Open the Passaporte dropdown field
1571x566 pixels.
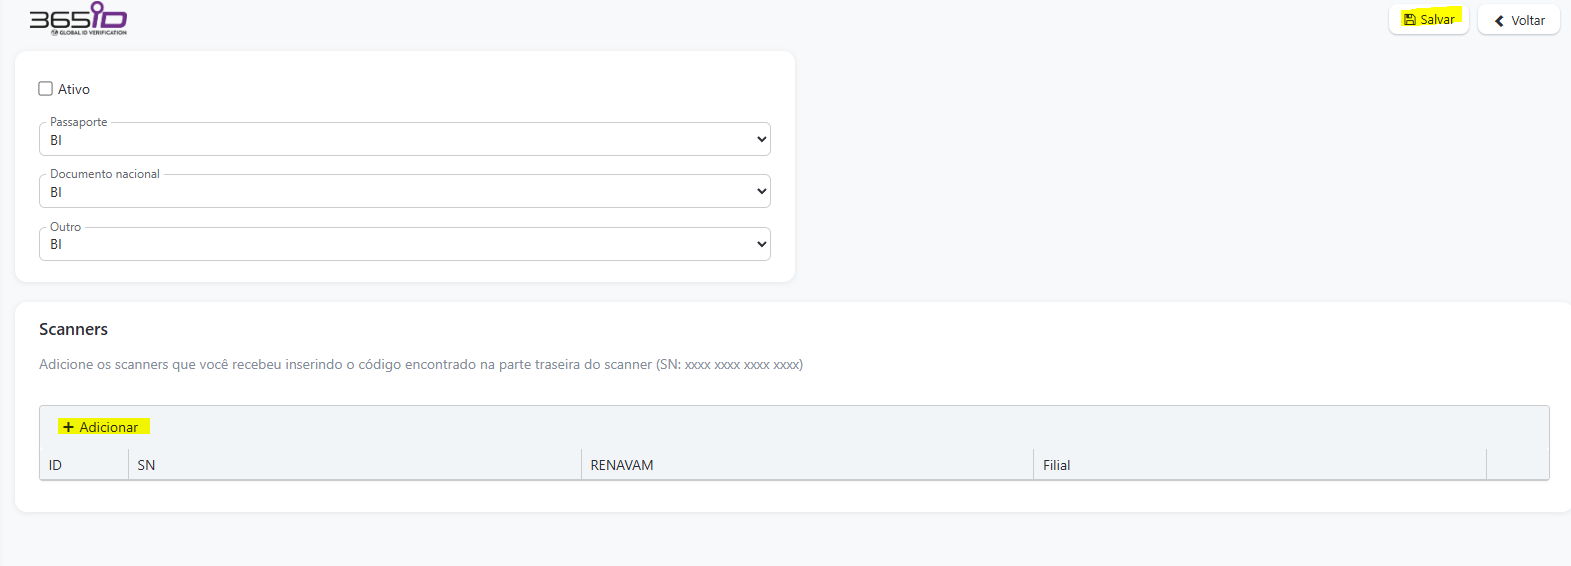[x=400, y=140]
